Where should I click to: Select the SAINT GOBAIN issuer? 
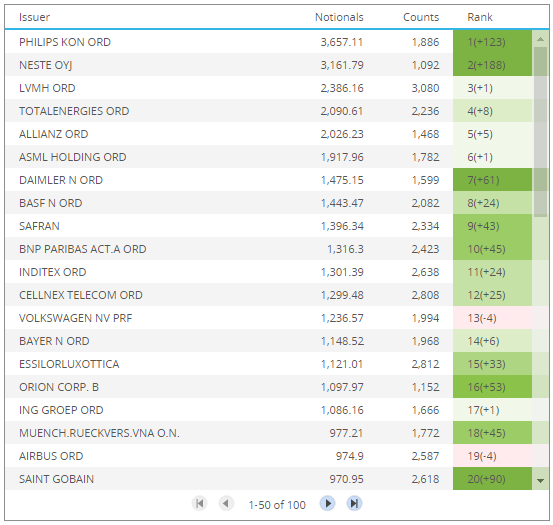click(56, 479)
